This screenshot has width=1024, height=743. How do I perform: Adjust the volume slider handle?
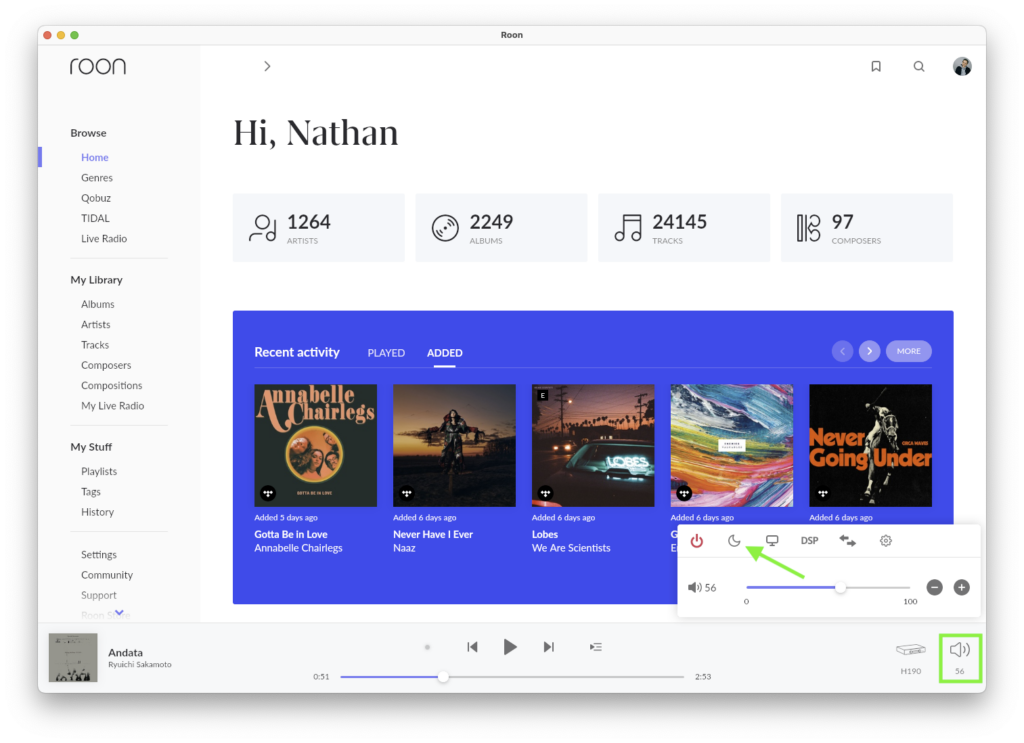pos(840,587)
